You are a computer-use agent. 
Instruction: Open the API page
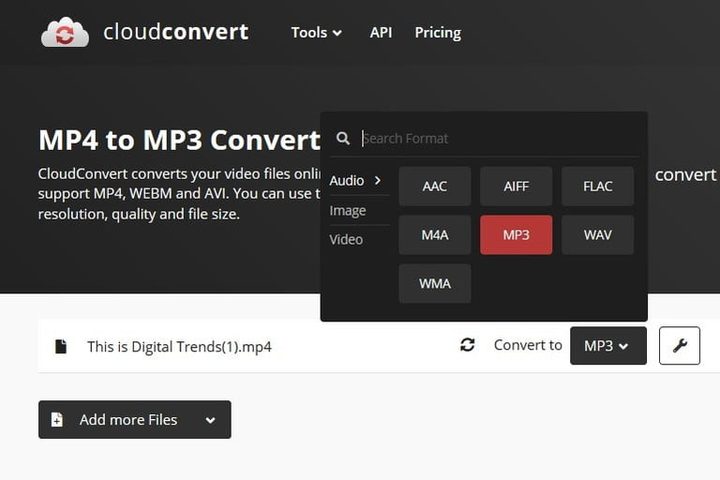click(381, 32)
